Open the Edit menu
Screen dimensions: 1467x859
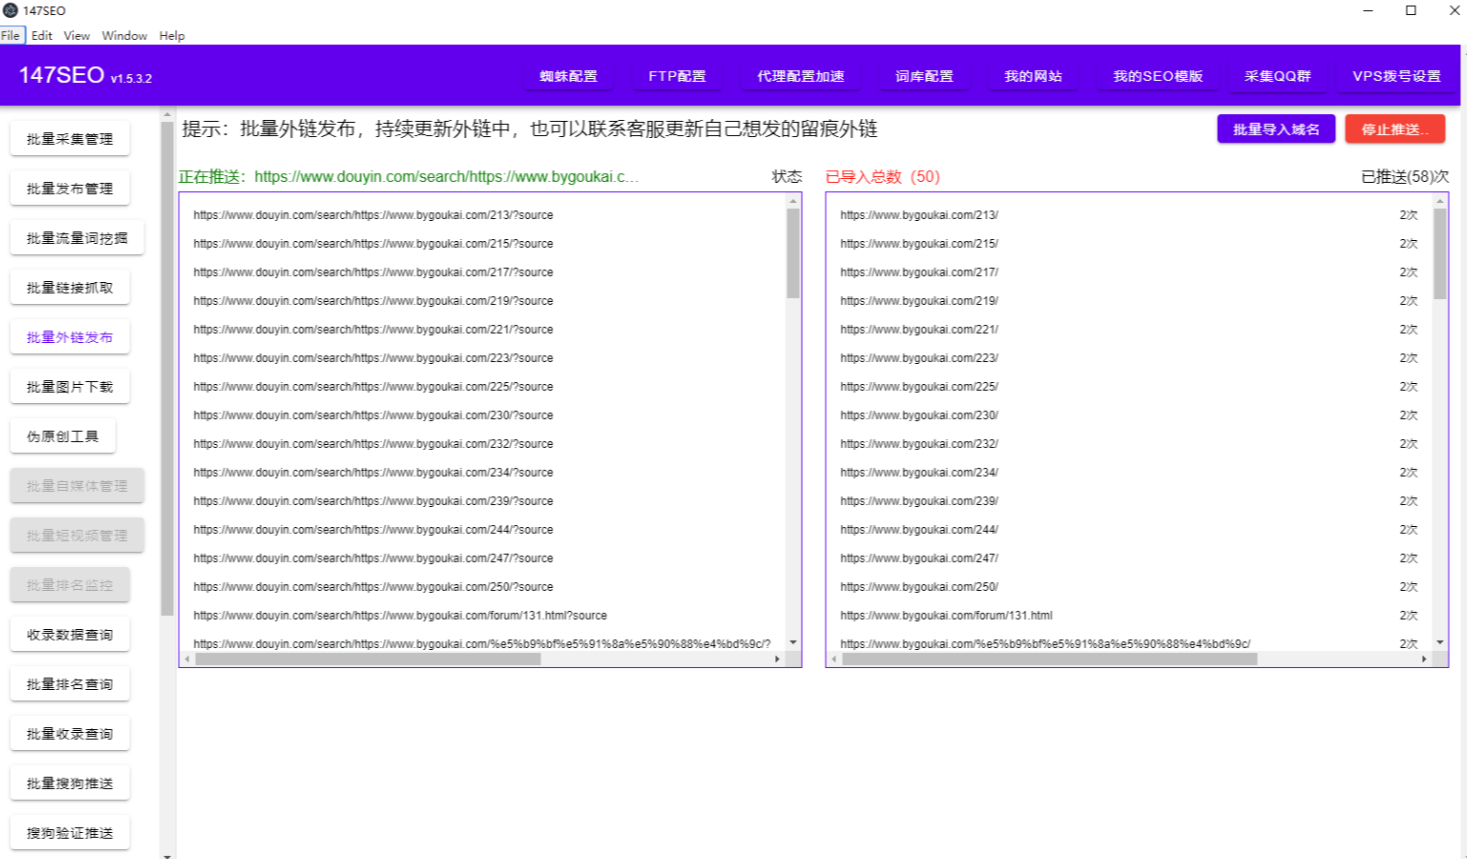(x=42, y=35)
